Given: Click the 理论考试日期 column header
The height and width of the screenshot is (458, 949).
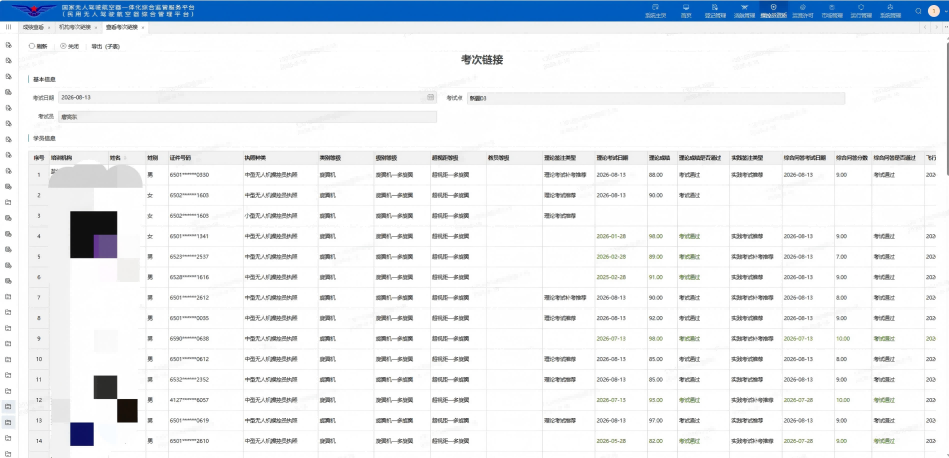Looking at the screenshot, I should click(612, 157).
